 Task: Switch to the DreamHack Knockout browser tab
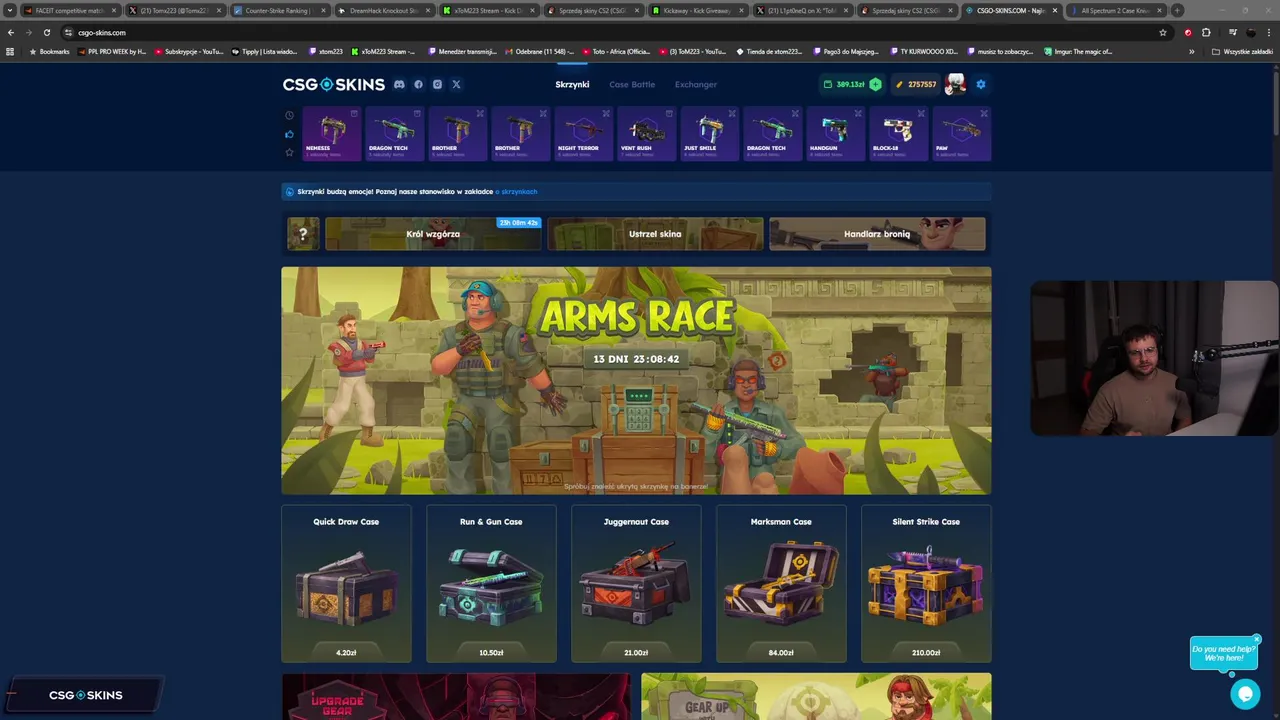click(382, 10)
